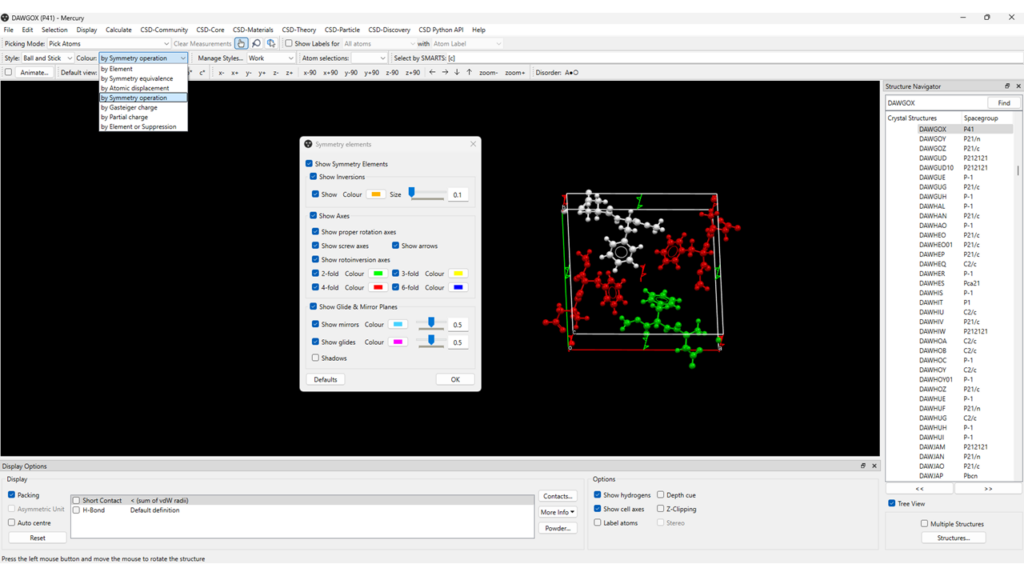Open the CSD-Materials menu

[x=253, y=30]
